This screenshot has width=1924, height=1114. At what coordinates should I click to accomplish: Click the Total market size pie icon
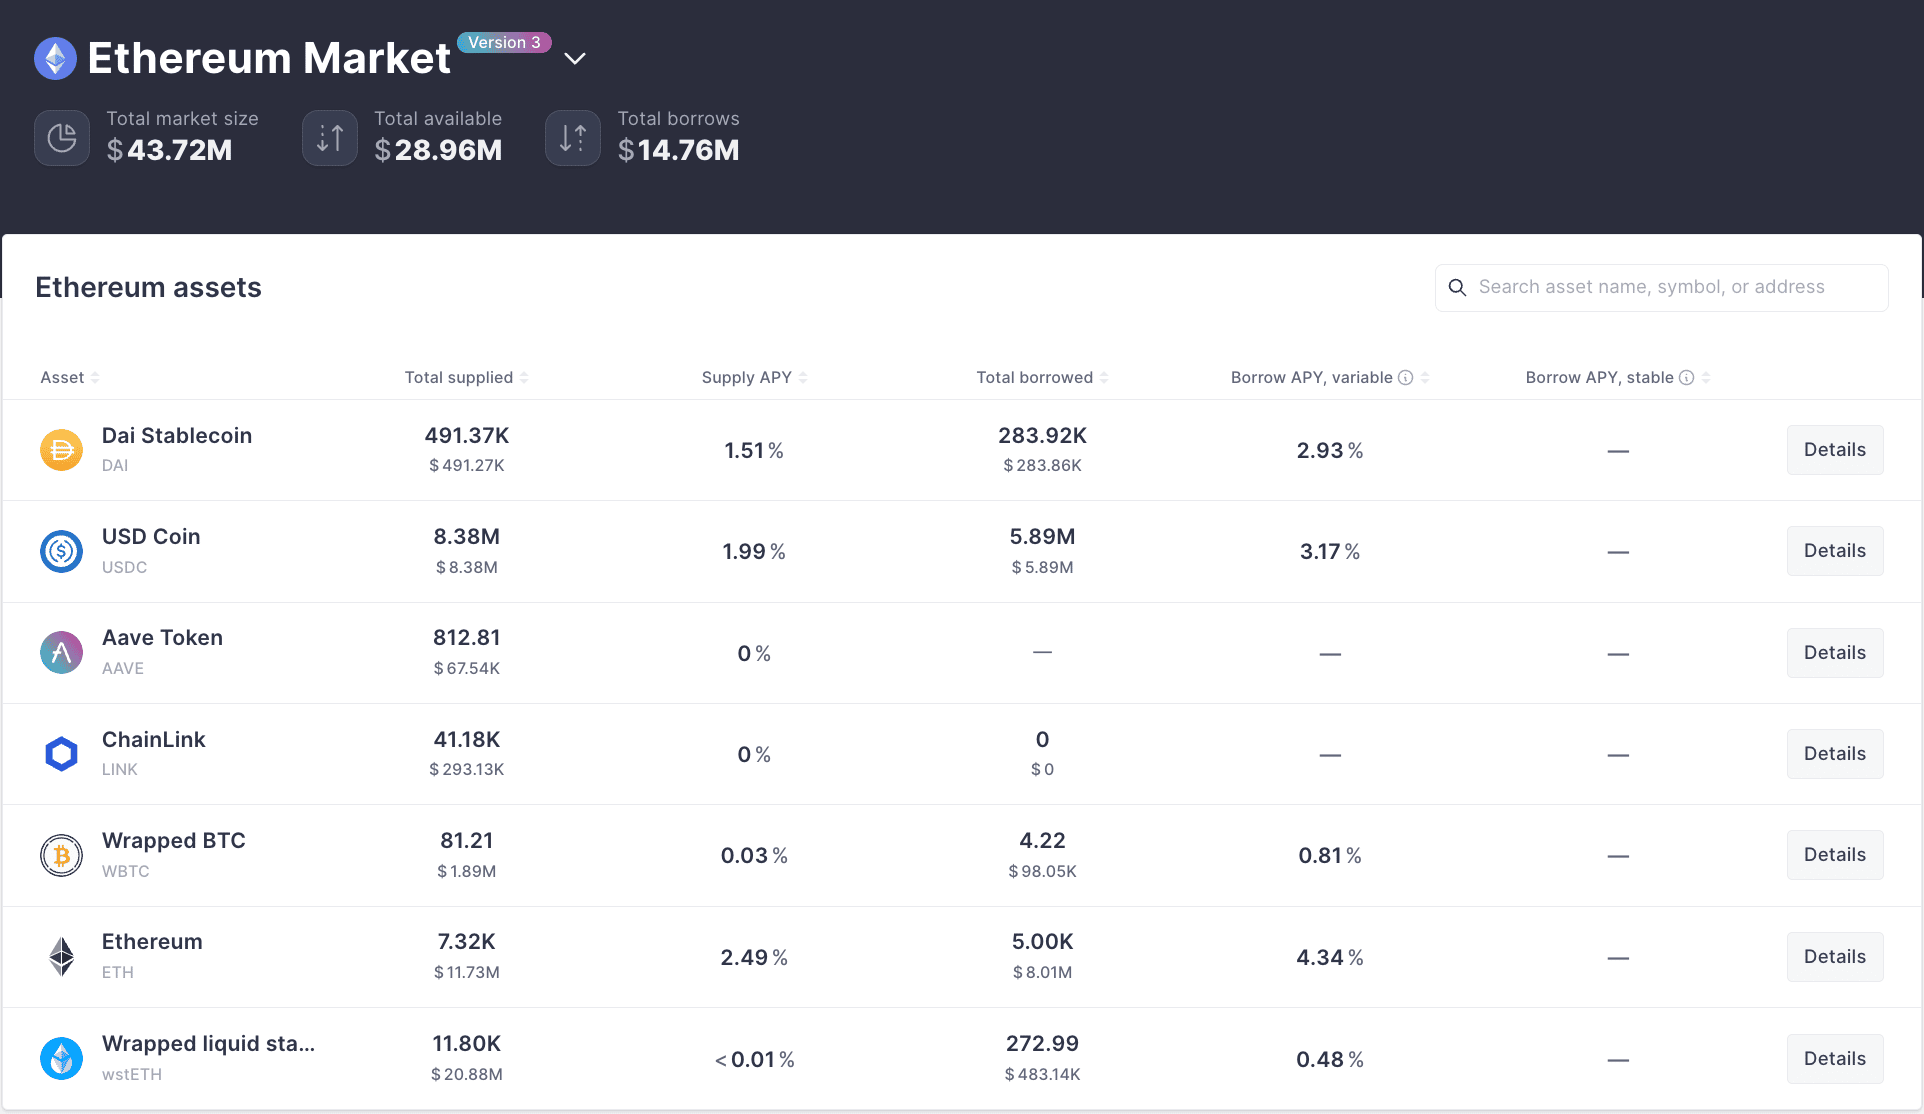coord(62,138)
